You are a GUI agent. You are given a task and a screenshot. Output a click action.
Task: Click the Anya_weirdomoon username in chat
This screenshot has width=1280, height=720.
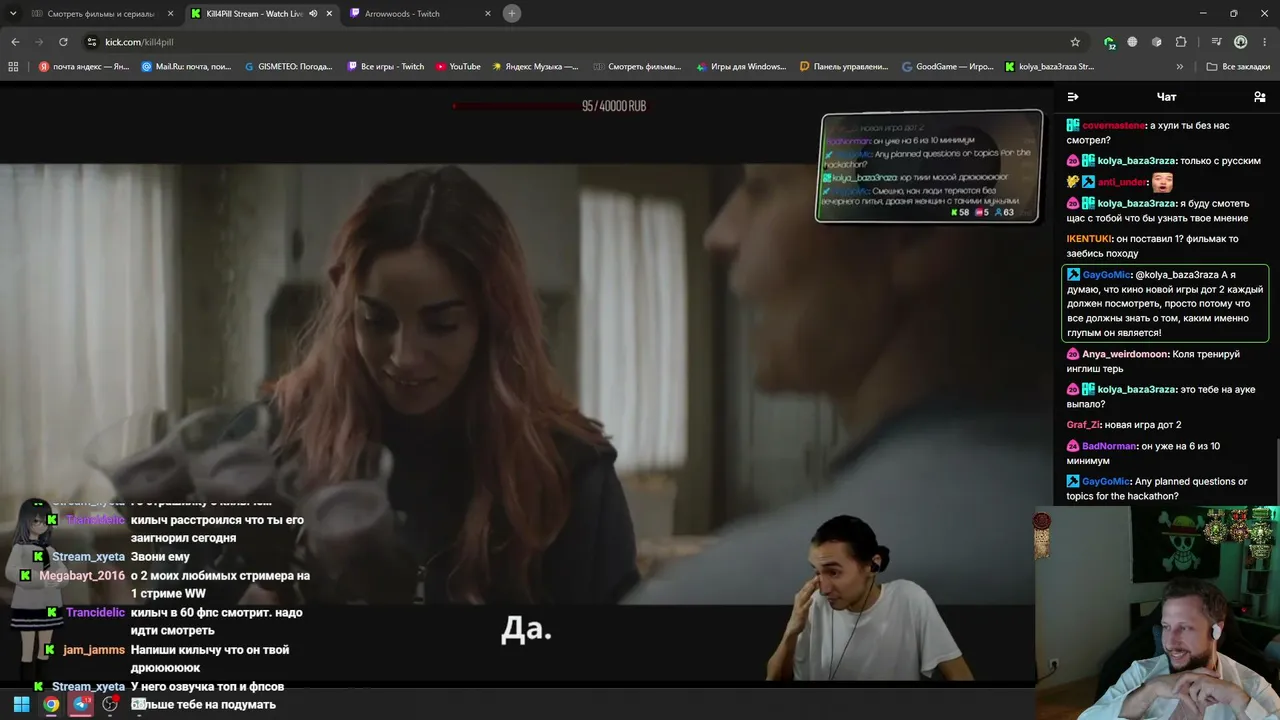pos(1125,354)
